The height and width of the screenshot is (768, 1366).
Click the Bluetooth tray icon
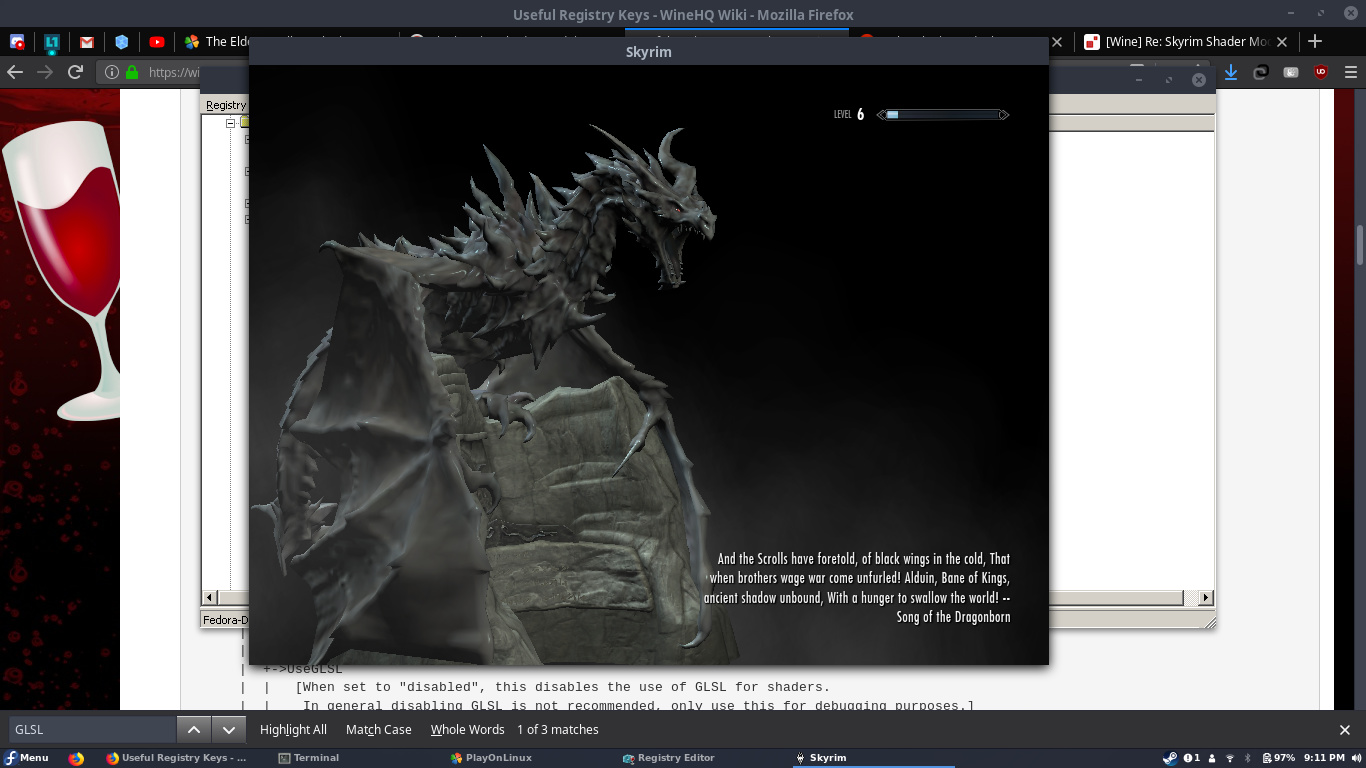tap(1247, 758)
